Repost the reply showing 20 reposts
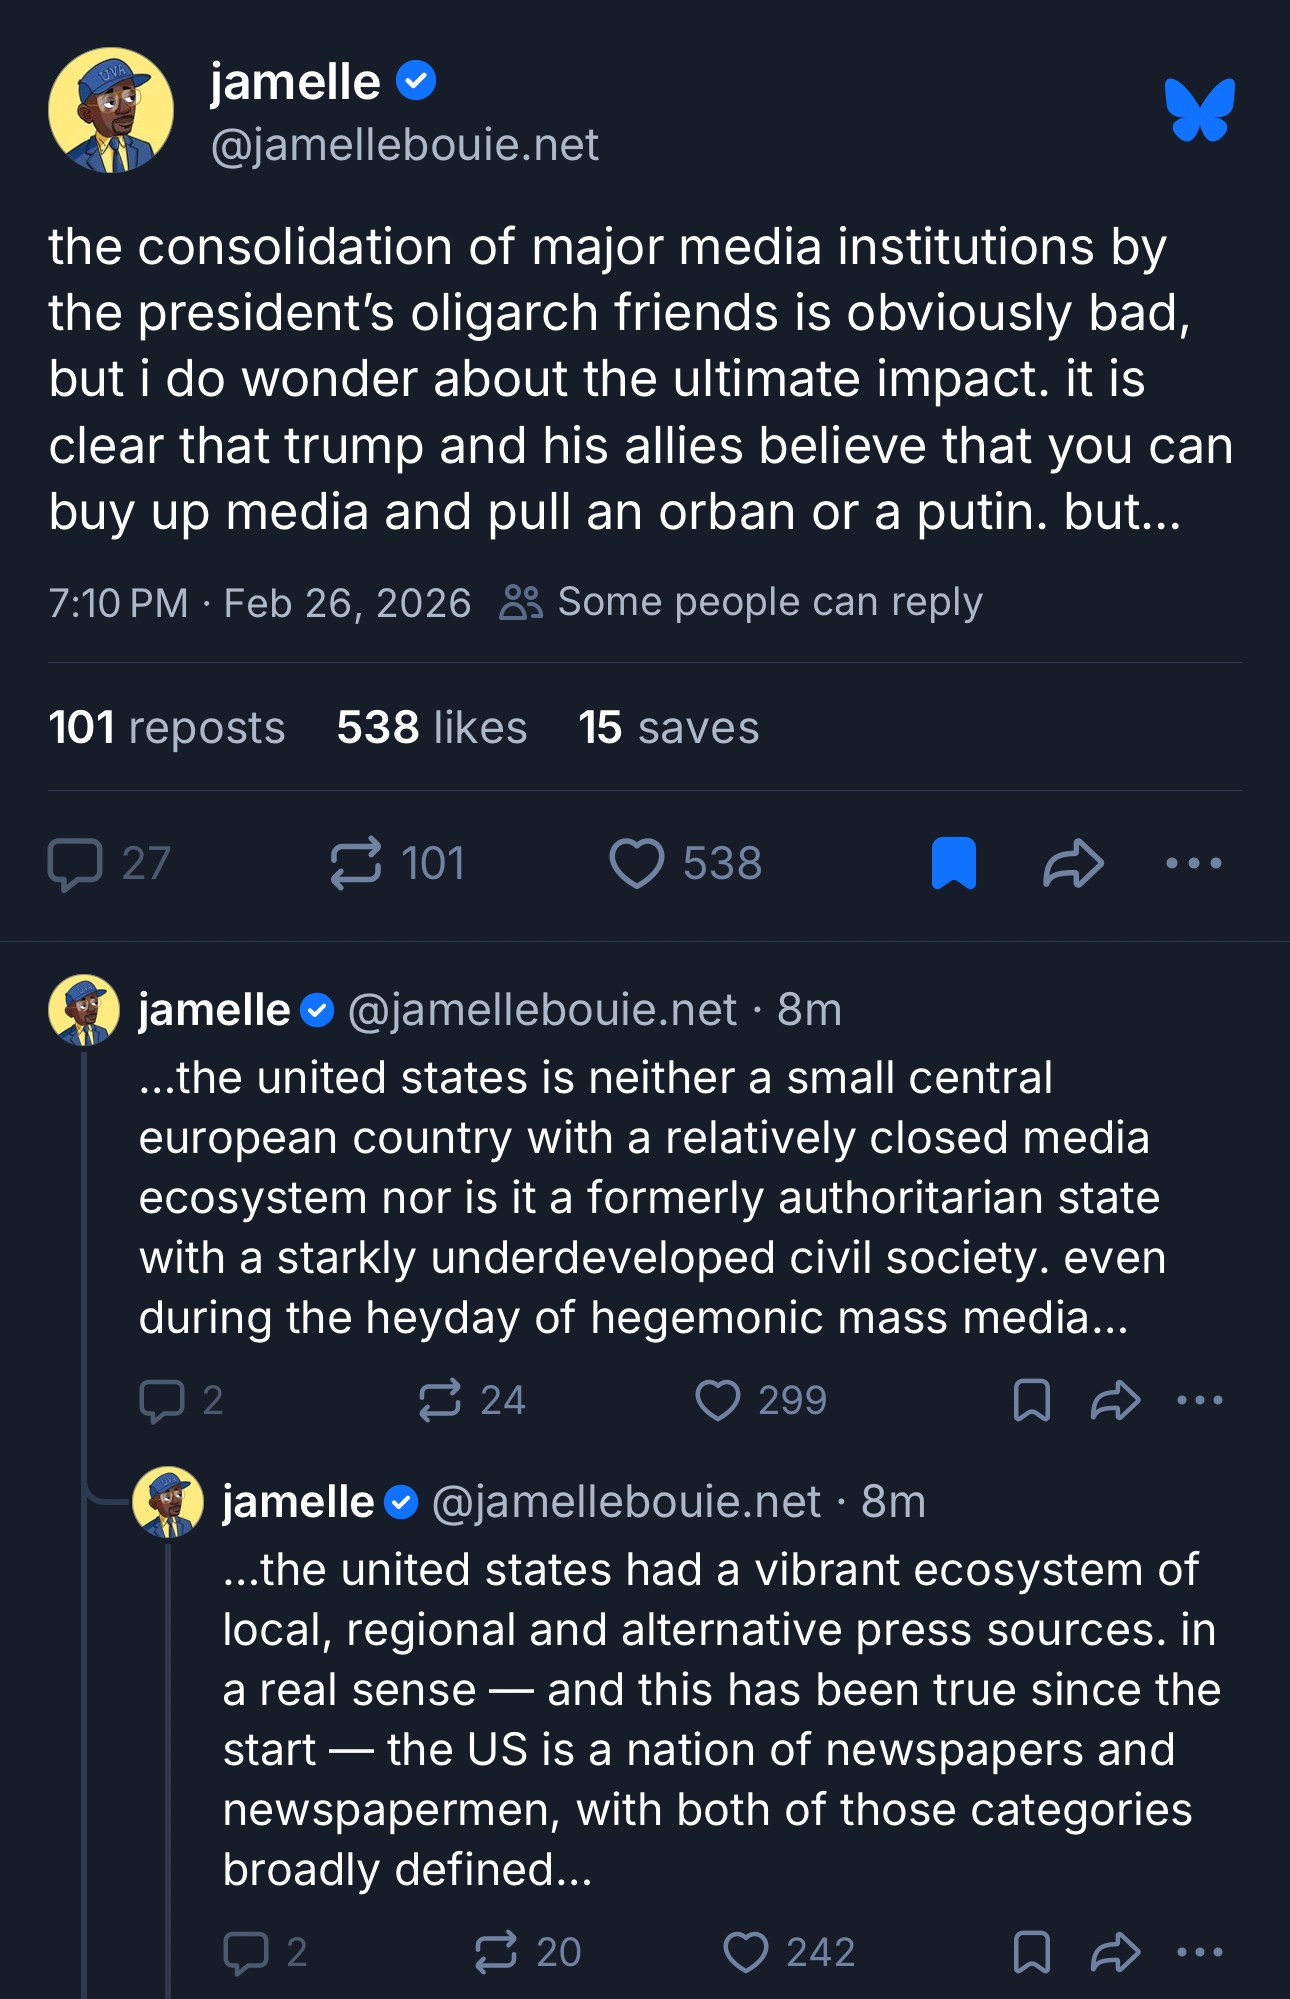Image resolution: width=1290 pixels, height=1999 pixels. [x=496, y=1952]
